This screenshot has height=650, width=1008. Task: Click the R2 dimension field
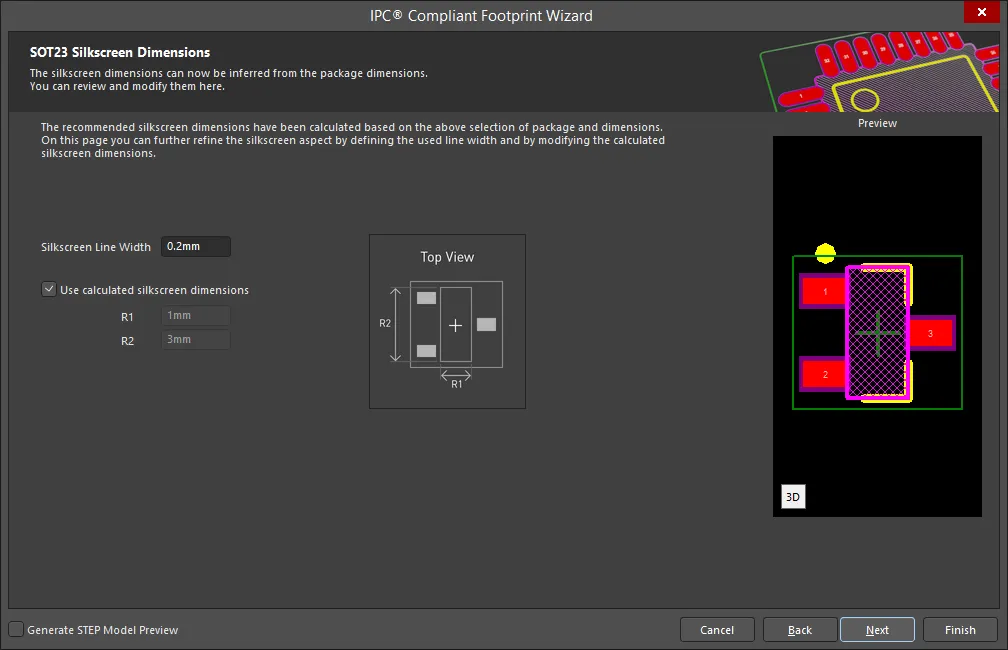click(195, 339)
